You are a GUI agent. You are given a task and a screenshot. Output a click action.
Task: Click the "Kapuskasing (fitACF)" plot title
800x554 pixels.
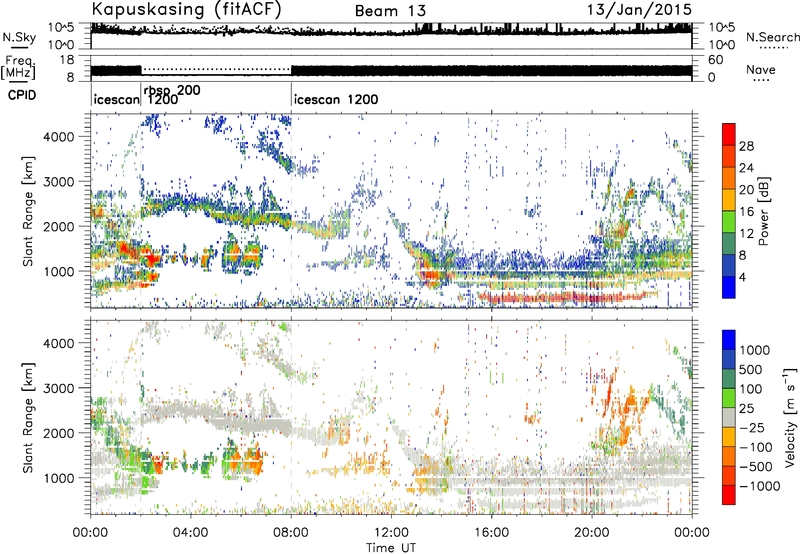pyautogui.click(x=186, y=10)
